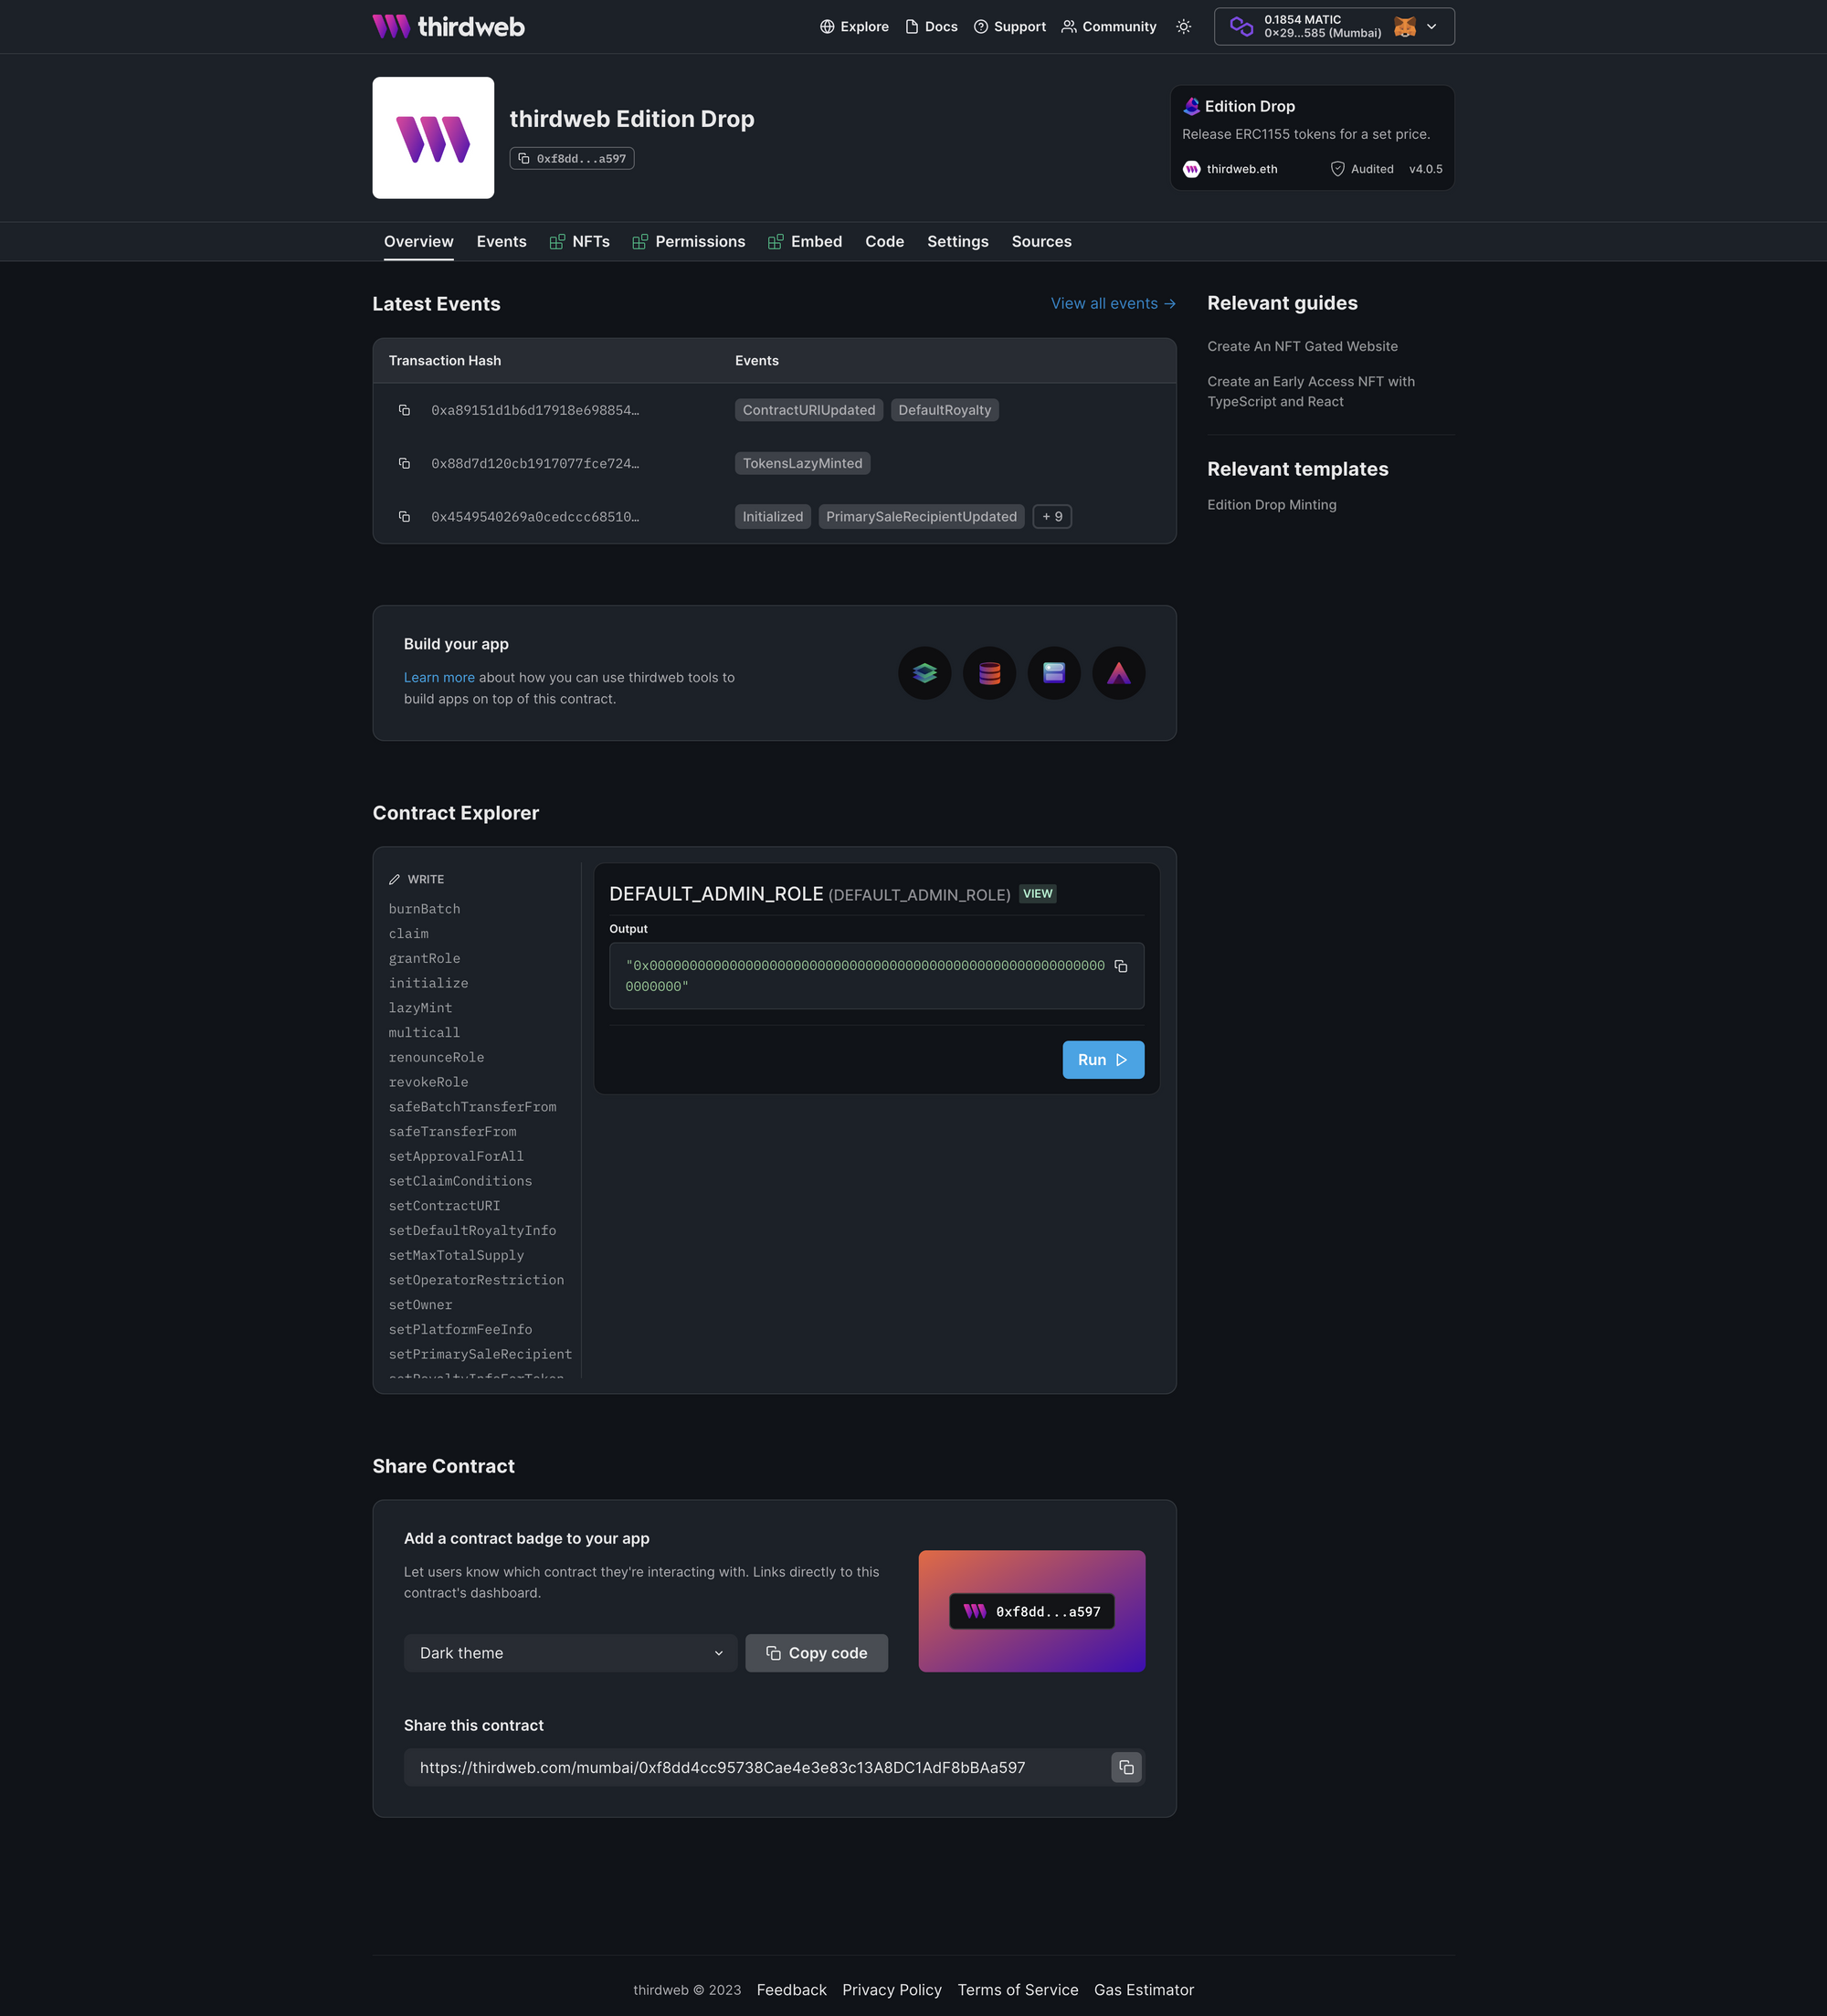Click the orange database storage icon

pyautogui.click(x=989, y=673)
